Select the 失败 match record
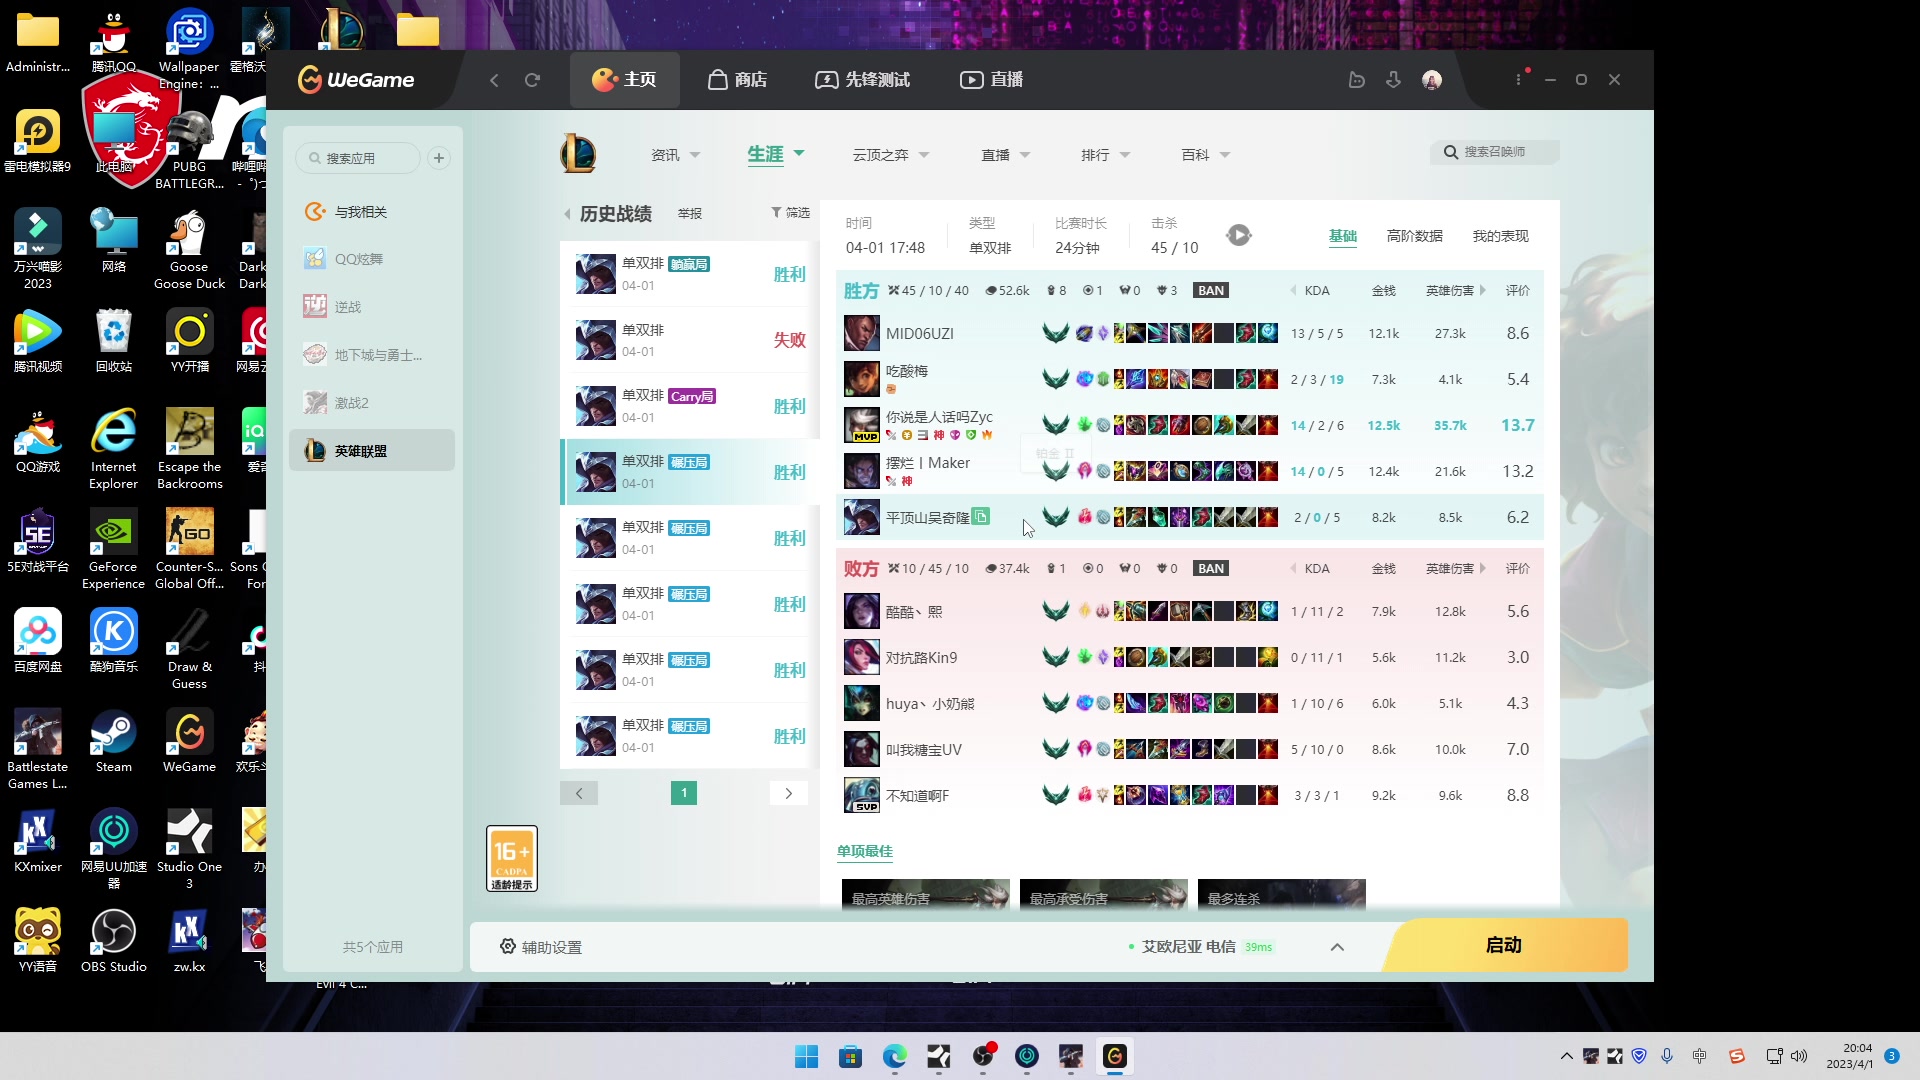Image resolution: width=1920 pixels, height=1080 pixels. click(x=688, y=340)
